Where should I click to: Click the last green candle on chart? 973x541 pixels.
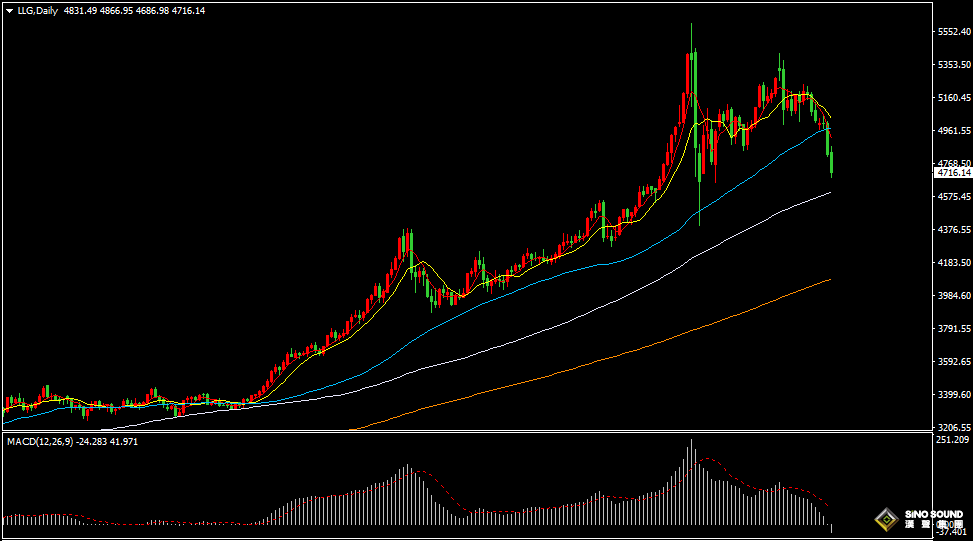832,165
